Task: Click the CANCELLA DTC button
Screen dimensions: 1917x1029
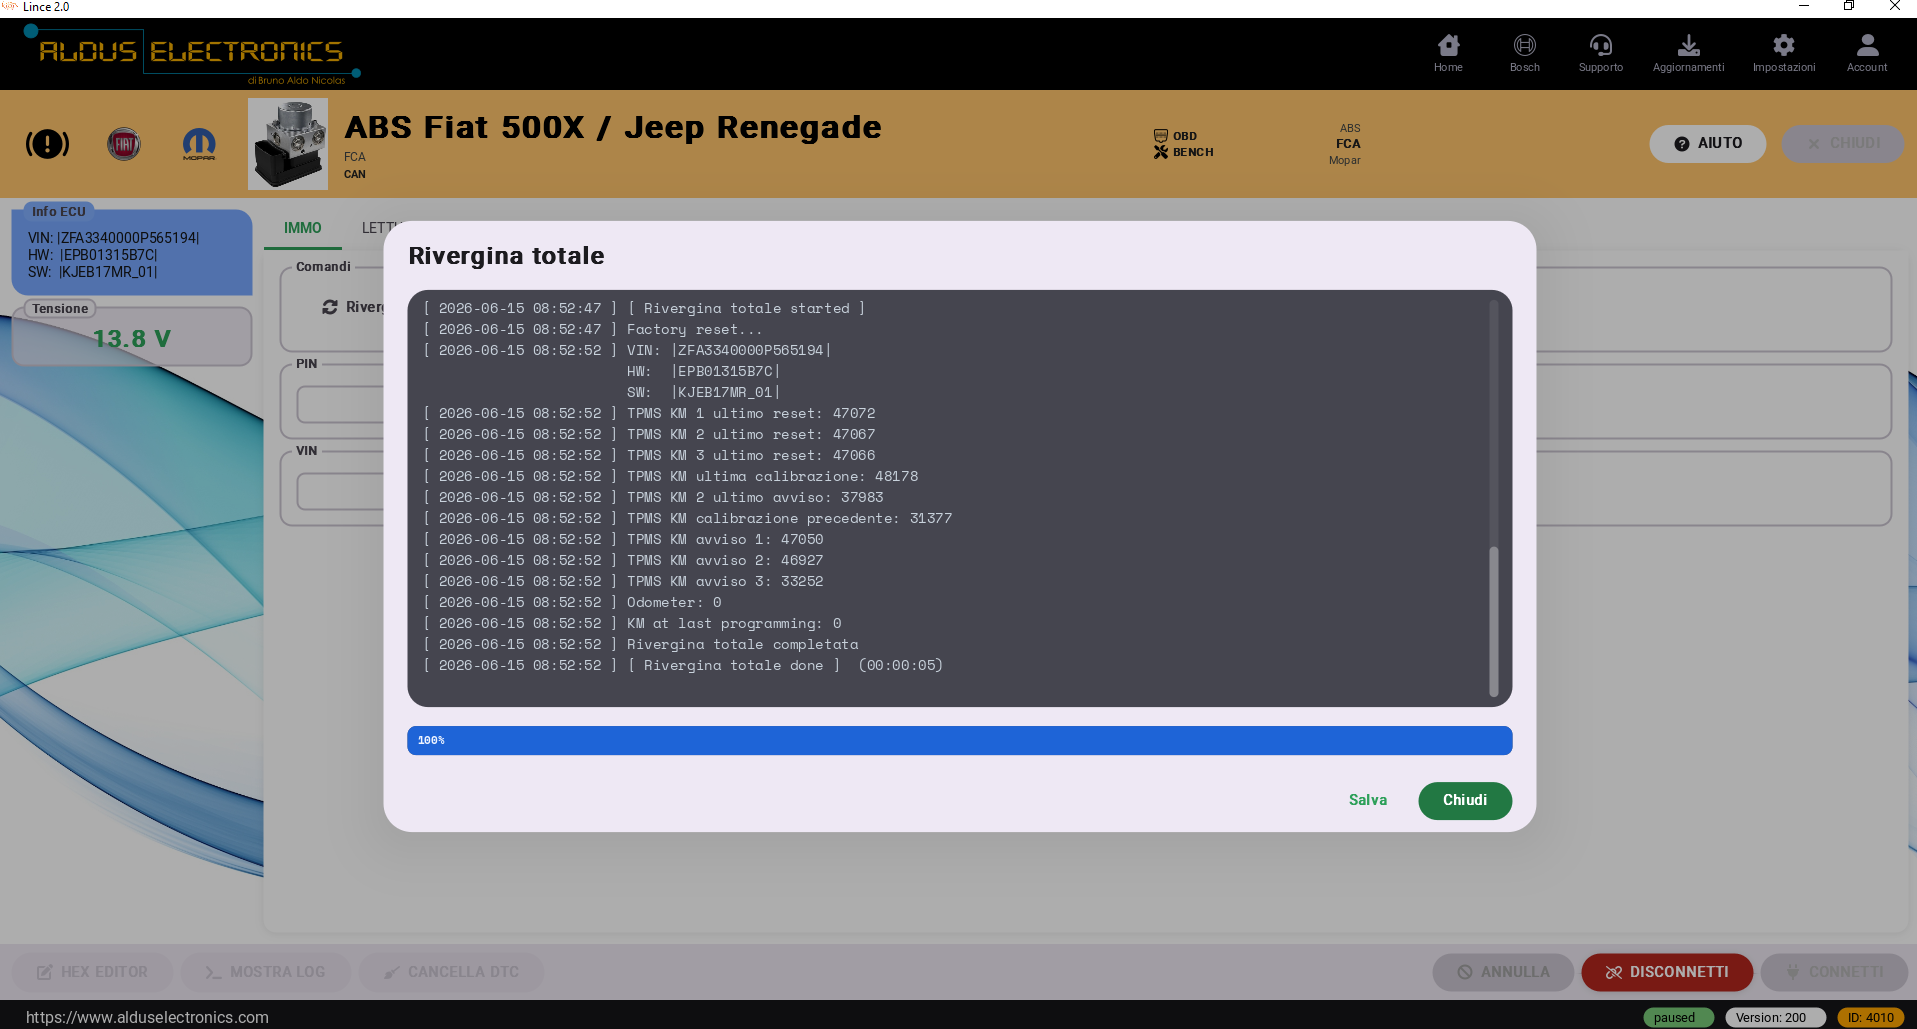Action: coord(451,972)
